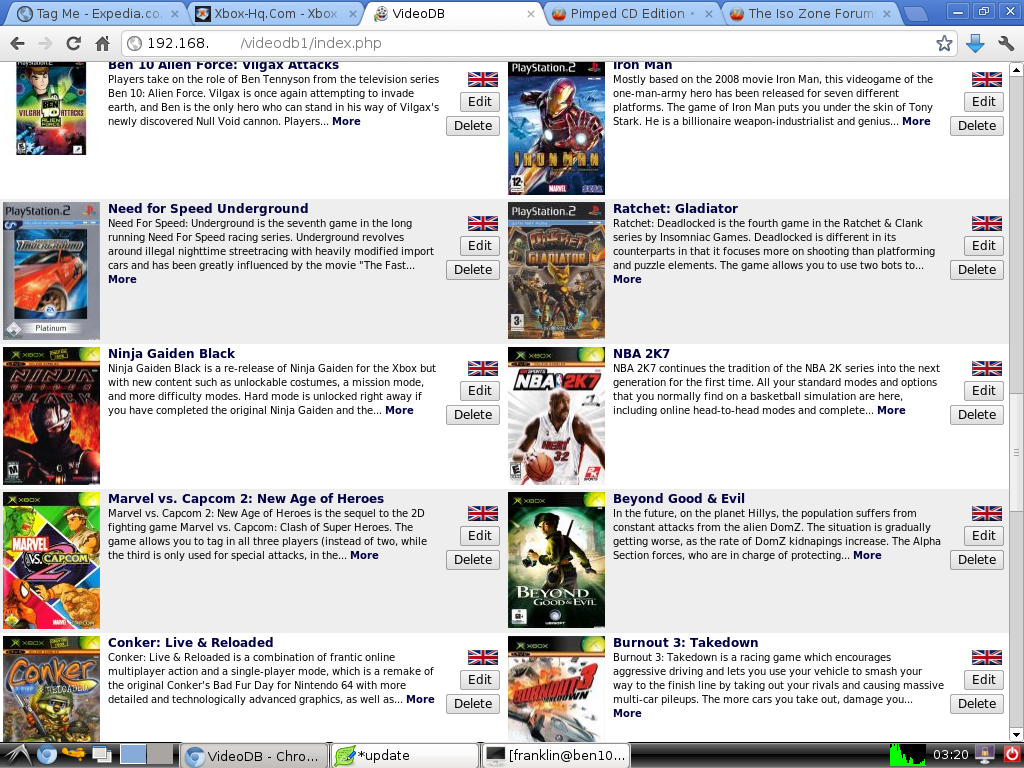Launch Chromium from the taskbar launcher icon

coord(46,755)
